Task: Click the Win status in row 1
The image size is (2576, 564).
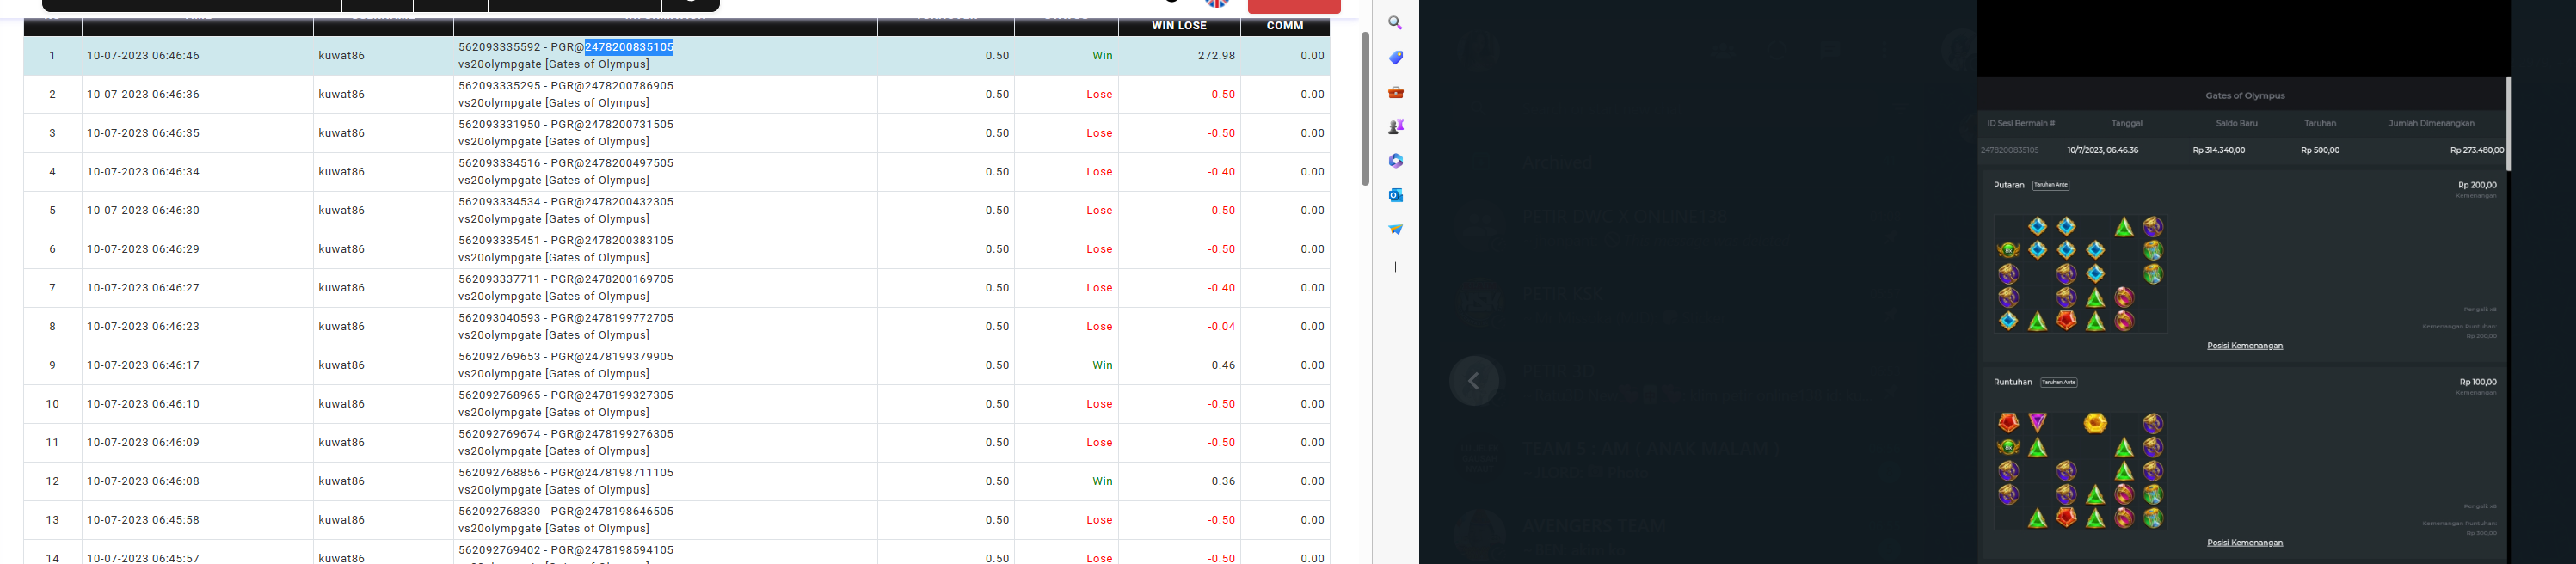Action: [x=1102, y=56]
